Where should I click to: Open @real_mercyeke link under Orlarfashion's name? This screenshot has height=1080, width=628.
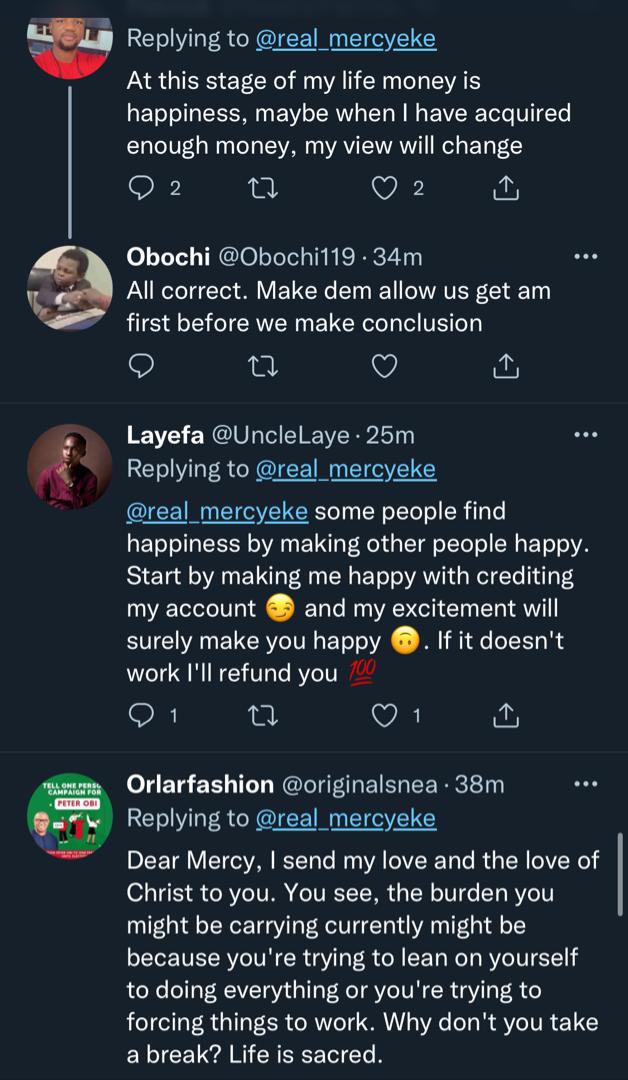click(x=346, y=818)
